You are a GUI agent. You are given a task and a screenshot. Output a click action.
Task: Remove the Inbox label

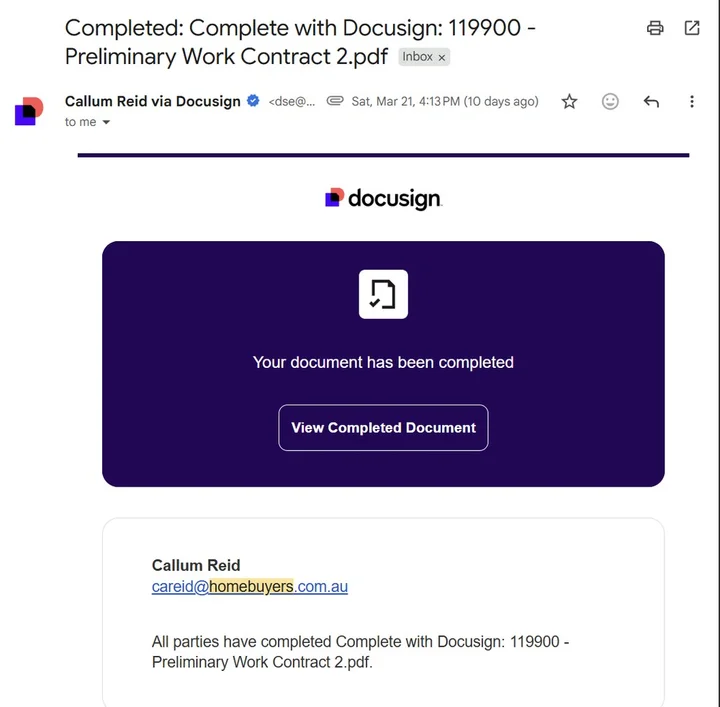tap(442, 57)
